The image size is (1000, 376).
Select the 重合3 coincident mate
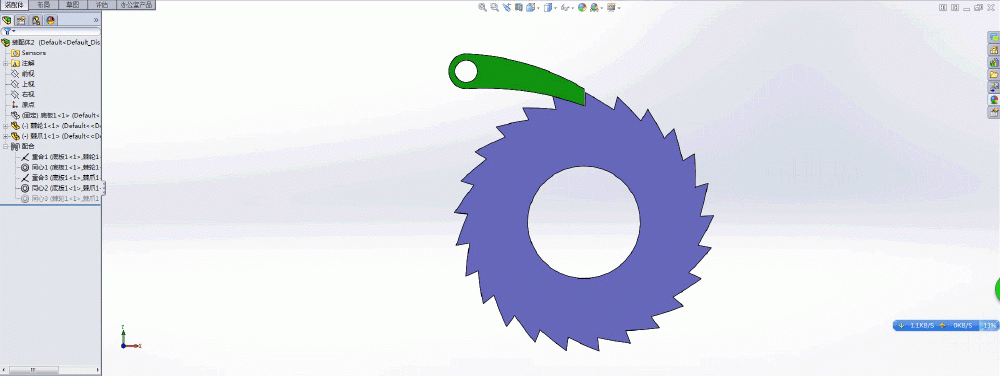click(61, 177)
